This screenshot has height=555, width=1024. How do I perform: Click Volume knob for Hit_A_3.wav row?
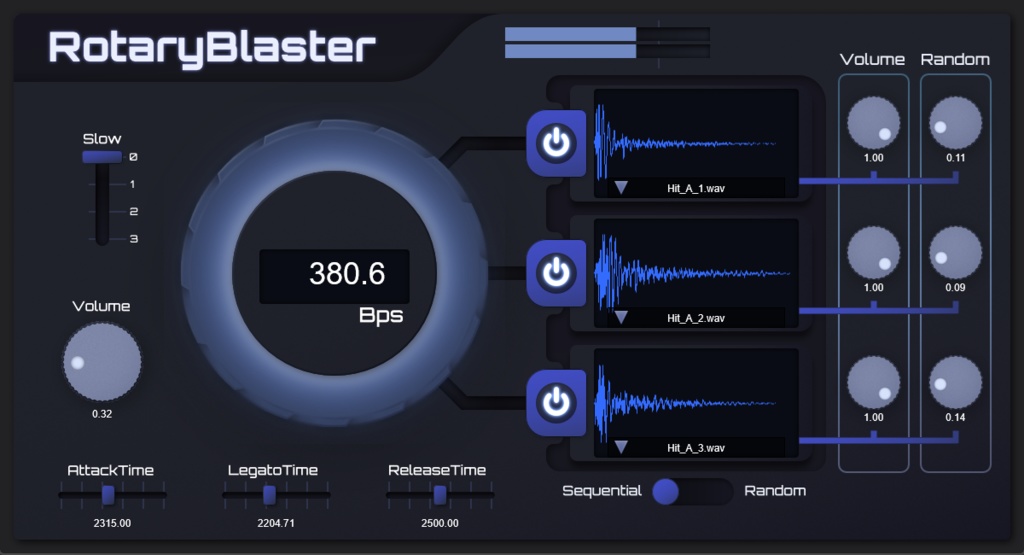click(x=874, y=383)
